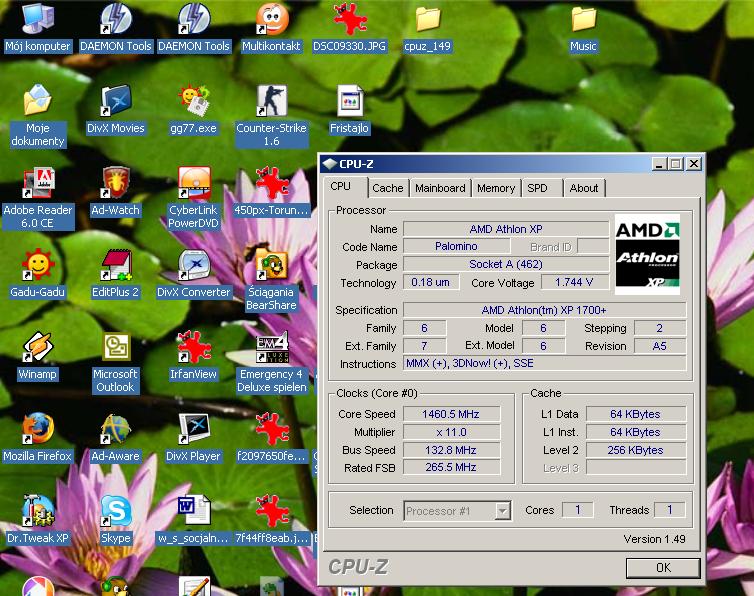Click the Microsoft Outlook desktop icon
Image resolution: width=754 pixels, height=596 pixels.
point(116,347)
